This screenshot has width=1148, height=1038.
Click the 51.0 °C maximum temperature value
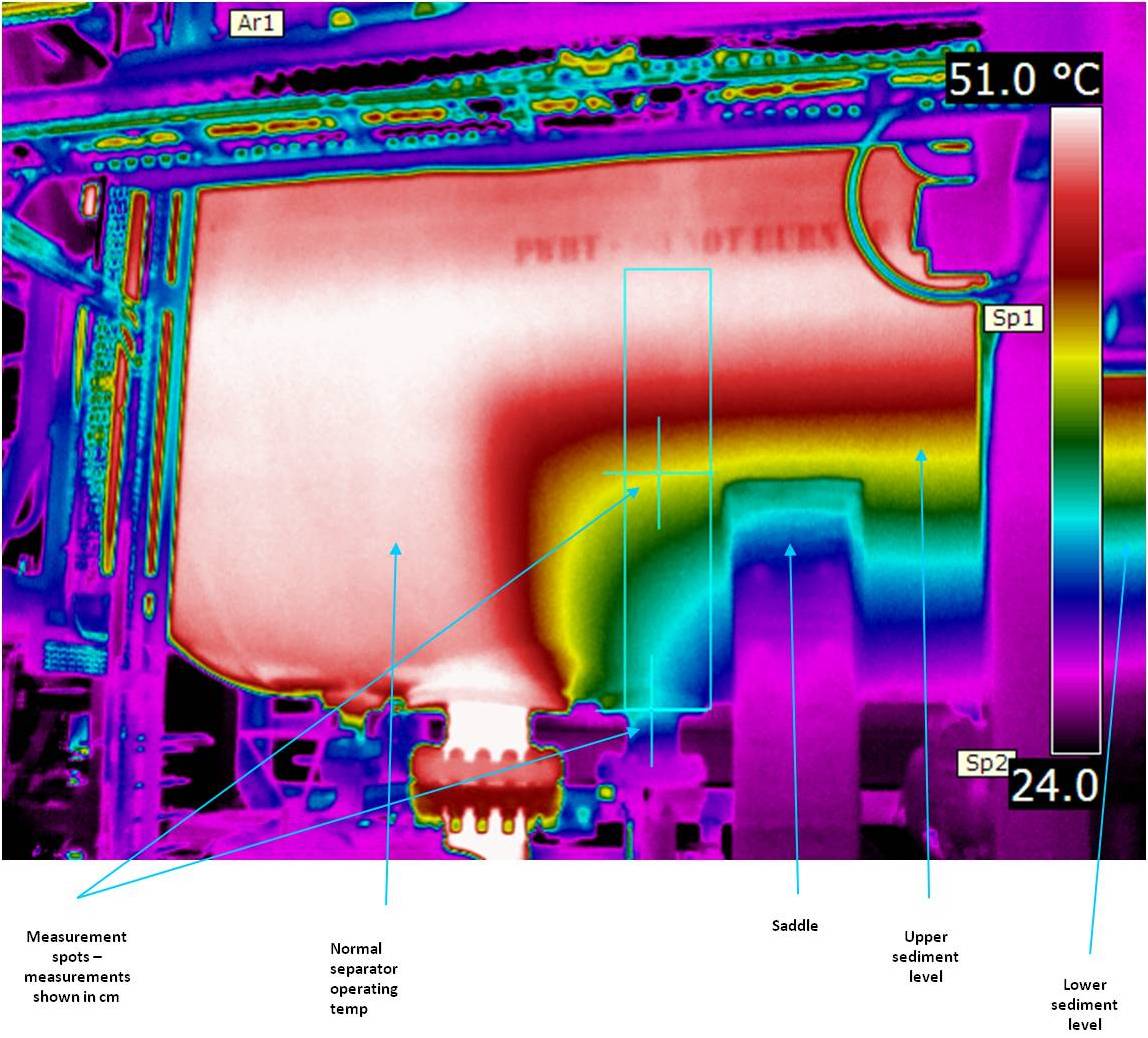(x=1025, y=78)
